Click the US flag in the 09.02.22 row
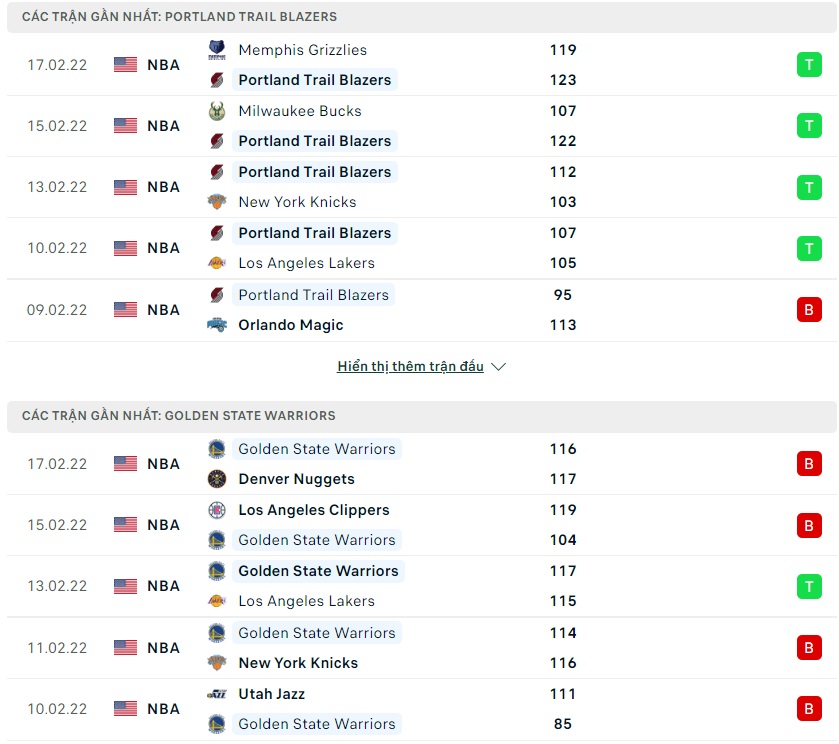 125,310
